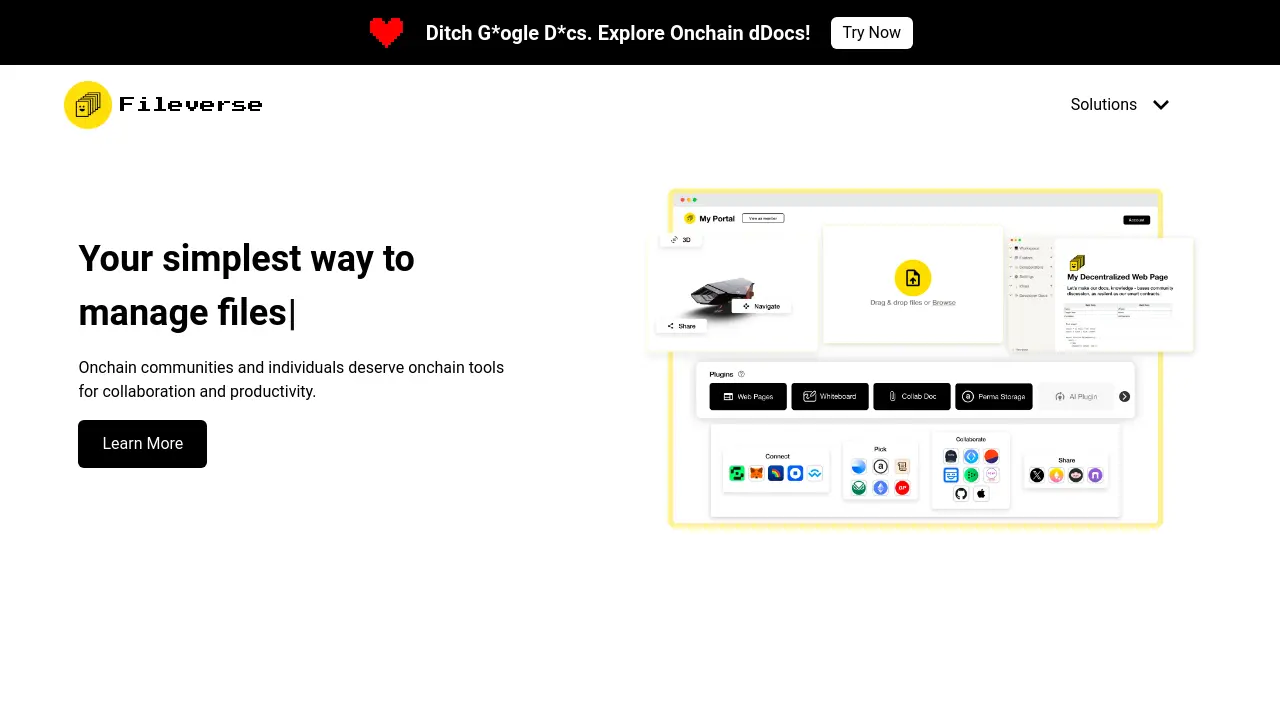Choose the Rainbow wallet icon under Connect
The height and width of the screenshot is (720, 1280).
776,474
